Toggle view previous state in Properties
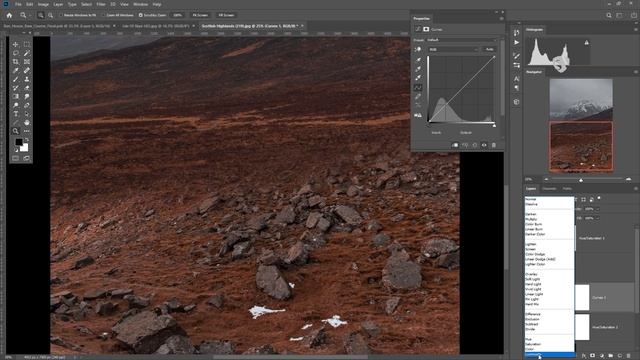The width and height of the screenshot is (640, 360). pos(465,145)
